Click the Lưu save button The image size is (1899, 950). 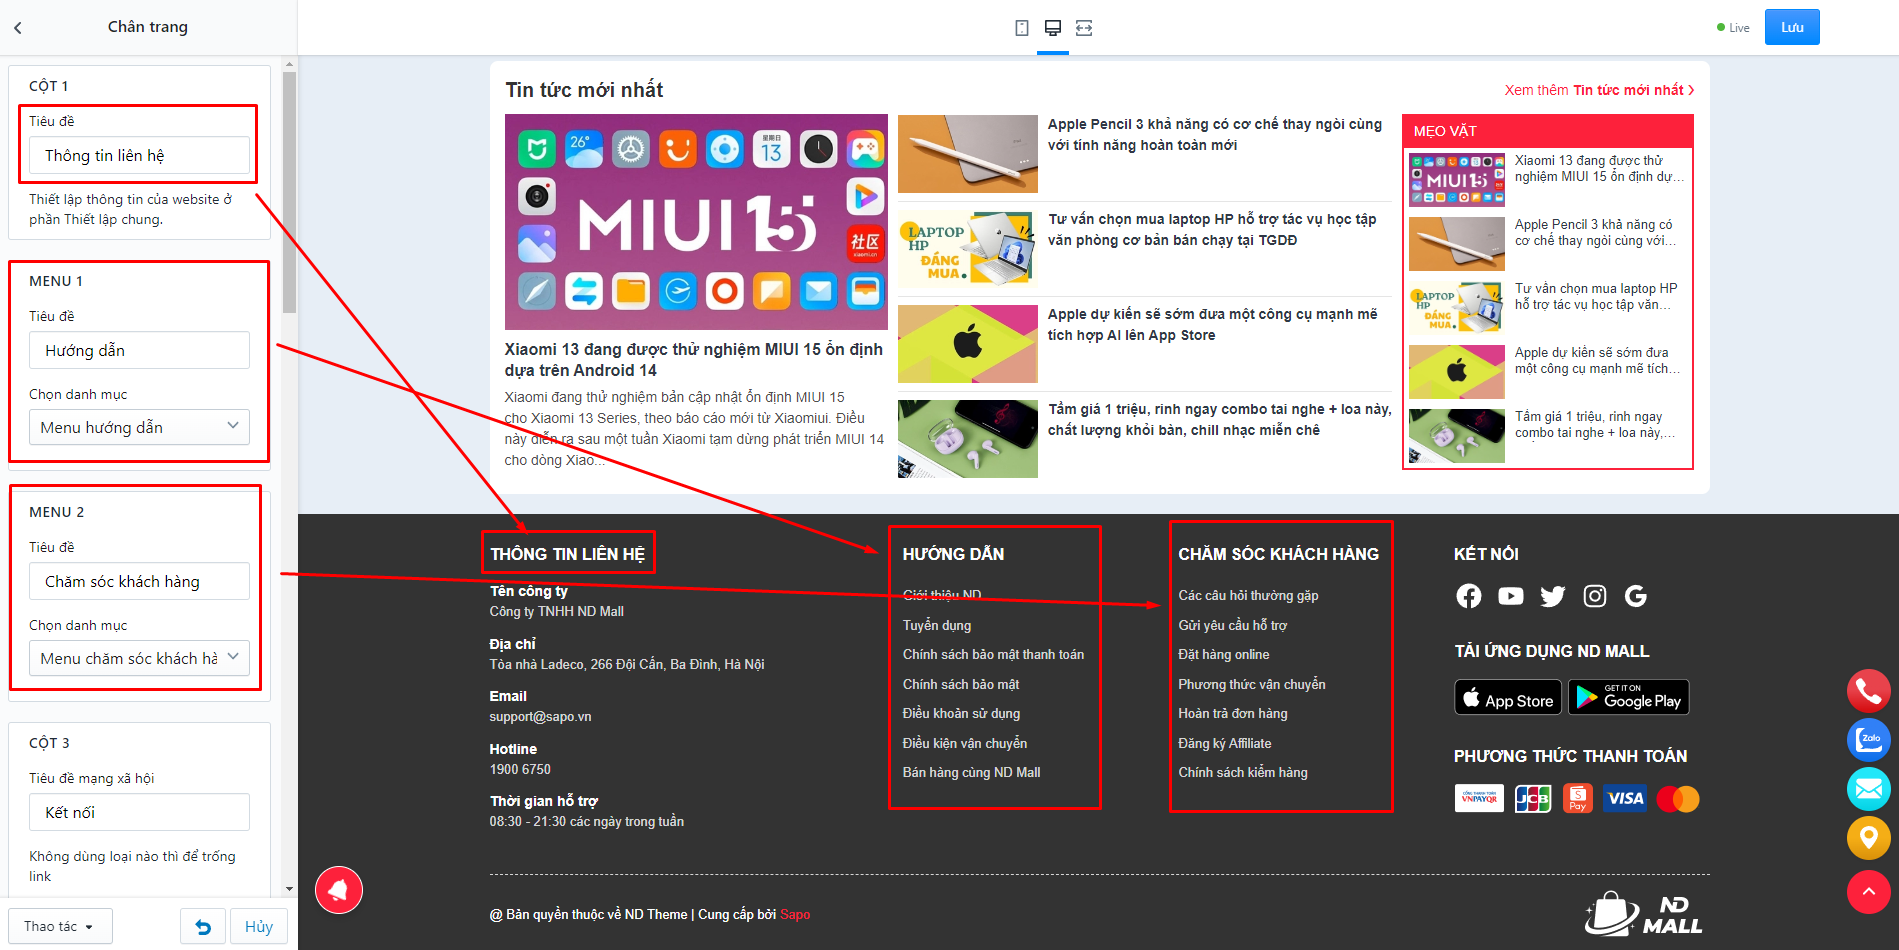click(x=1792, y=27)
